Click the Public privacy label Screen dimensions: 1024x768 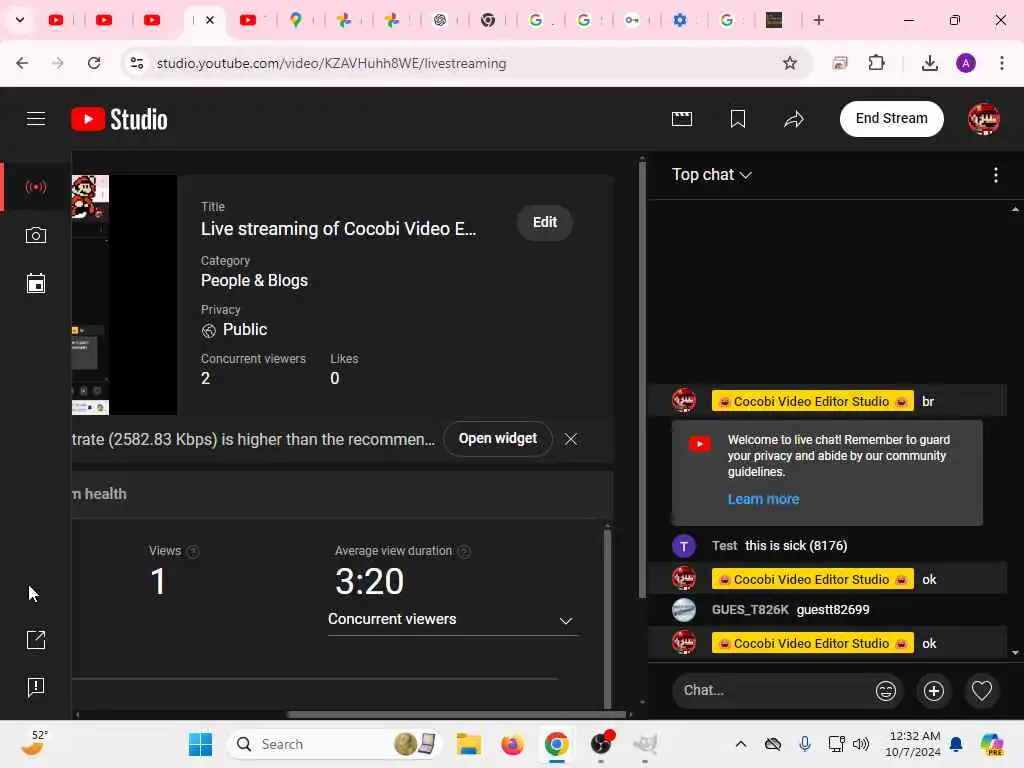coord(245,330)
